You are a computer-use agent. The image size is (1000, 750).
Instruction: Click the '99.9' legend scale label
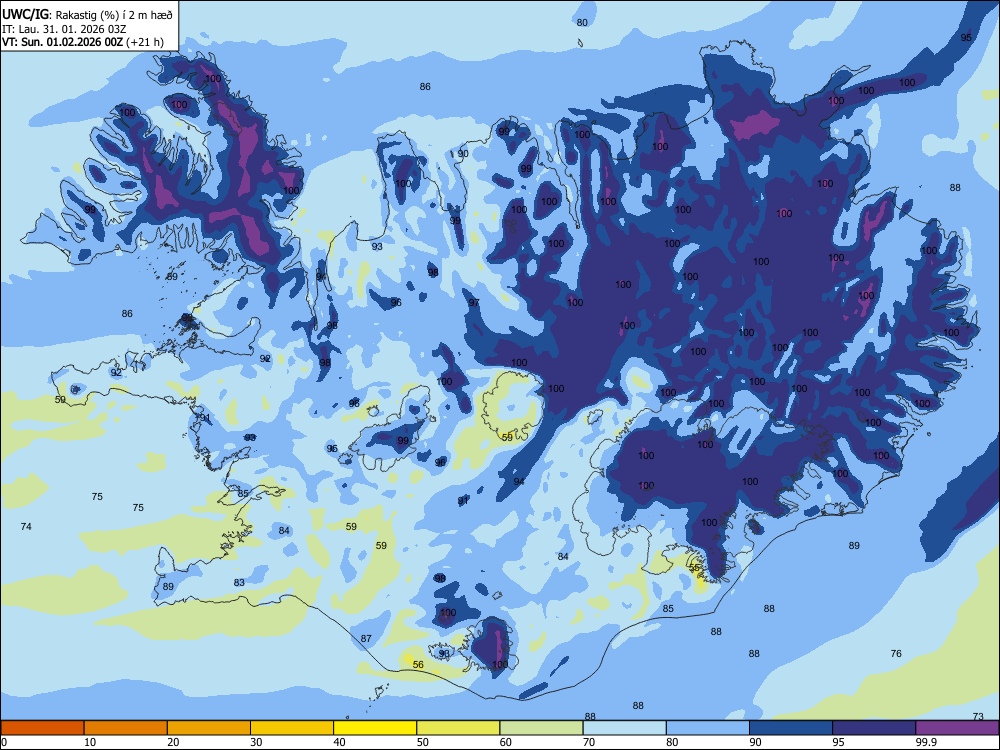[925, 742]
